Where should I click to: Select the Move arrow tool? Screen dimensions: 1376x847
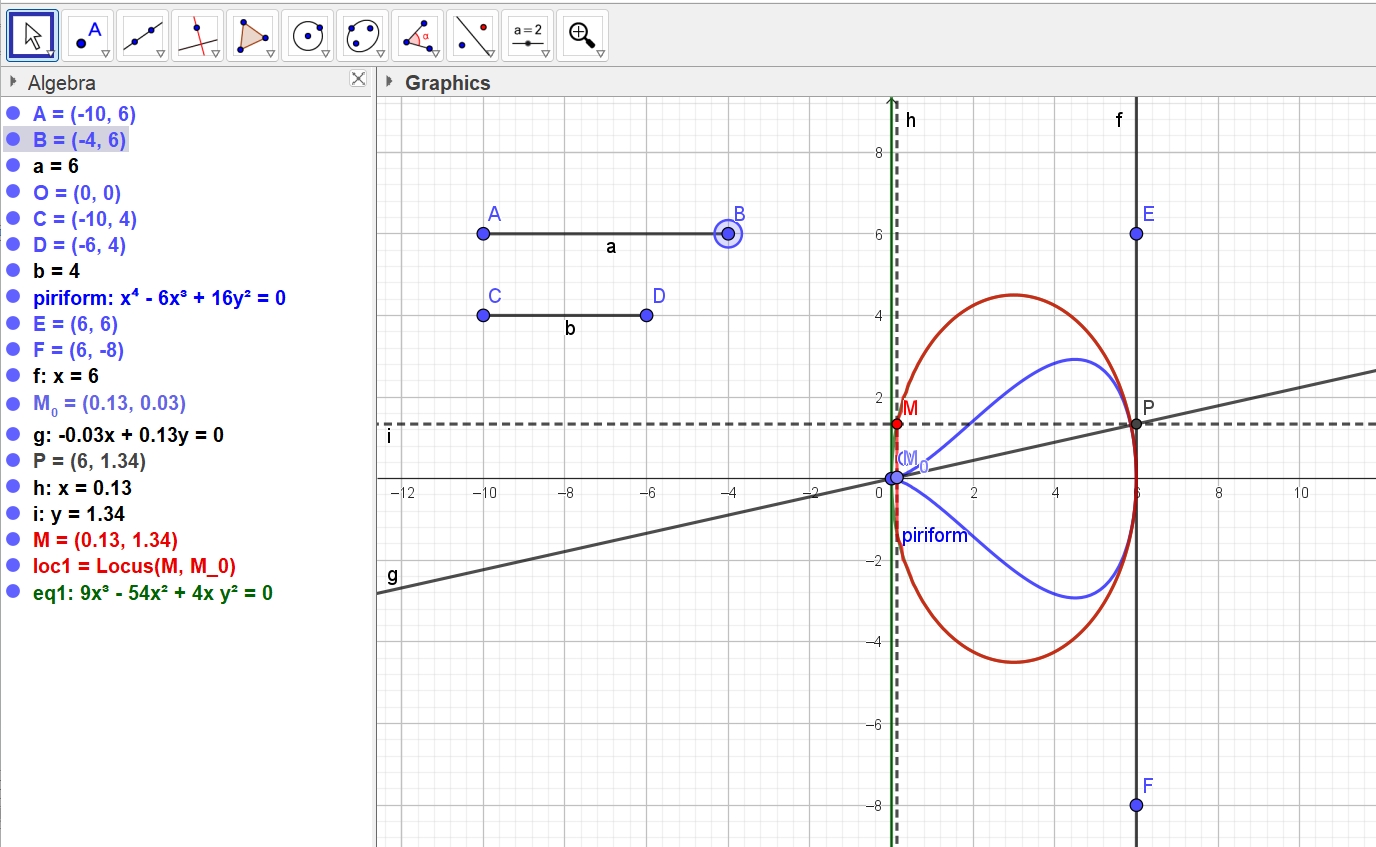pos(34,36)
